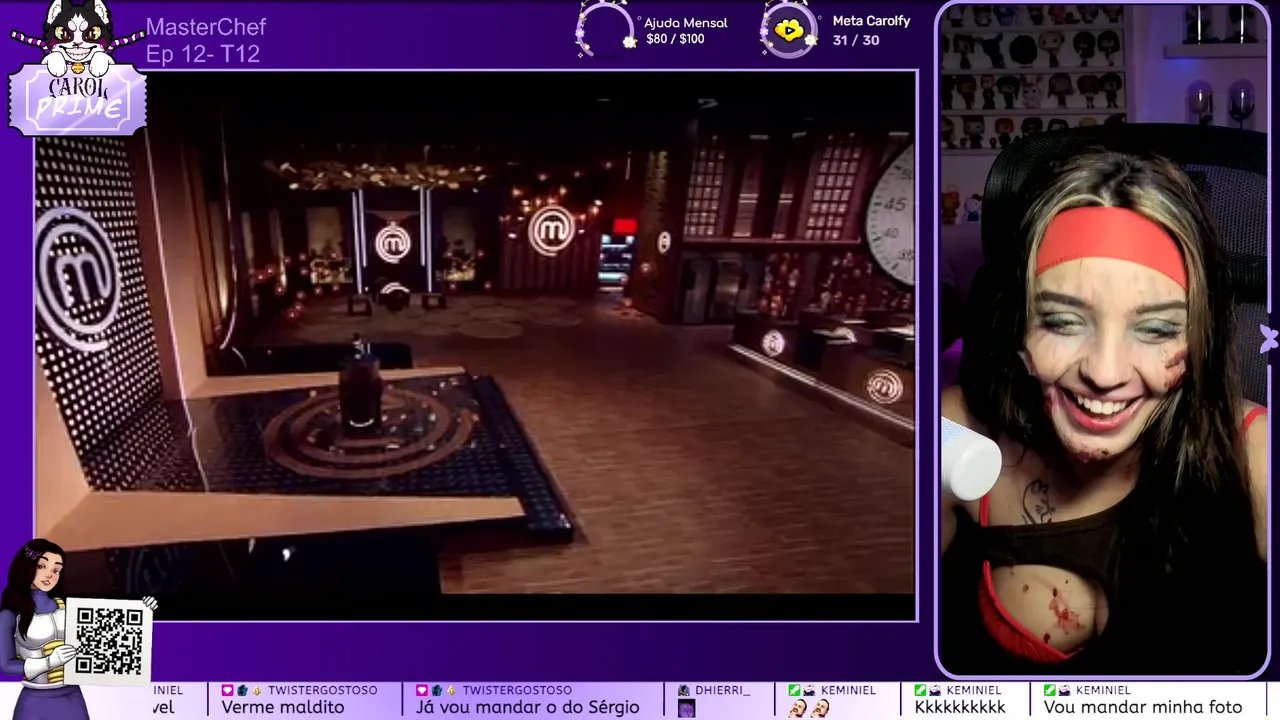The width and height of the screenshot is (1280, 720).
Task: Click the "Meta Carolfy" label
Action: 871,21
